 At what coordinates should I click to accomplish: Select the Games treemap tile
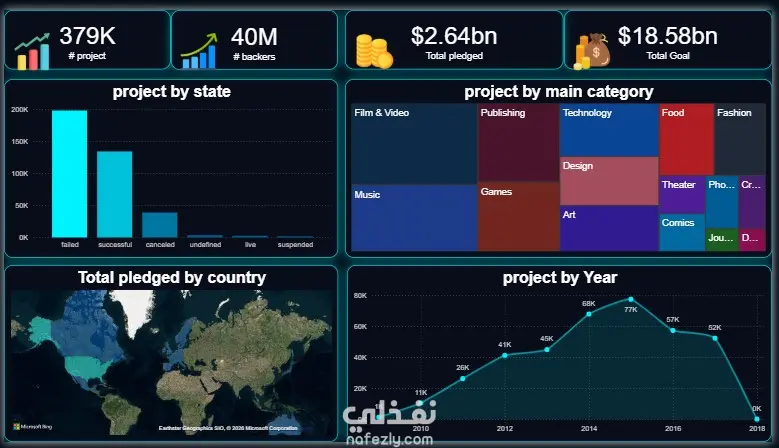[519, 217]
